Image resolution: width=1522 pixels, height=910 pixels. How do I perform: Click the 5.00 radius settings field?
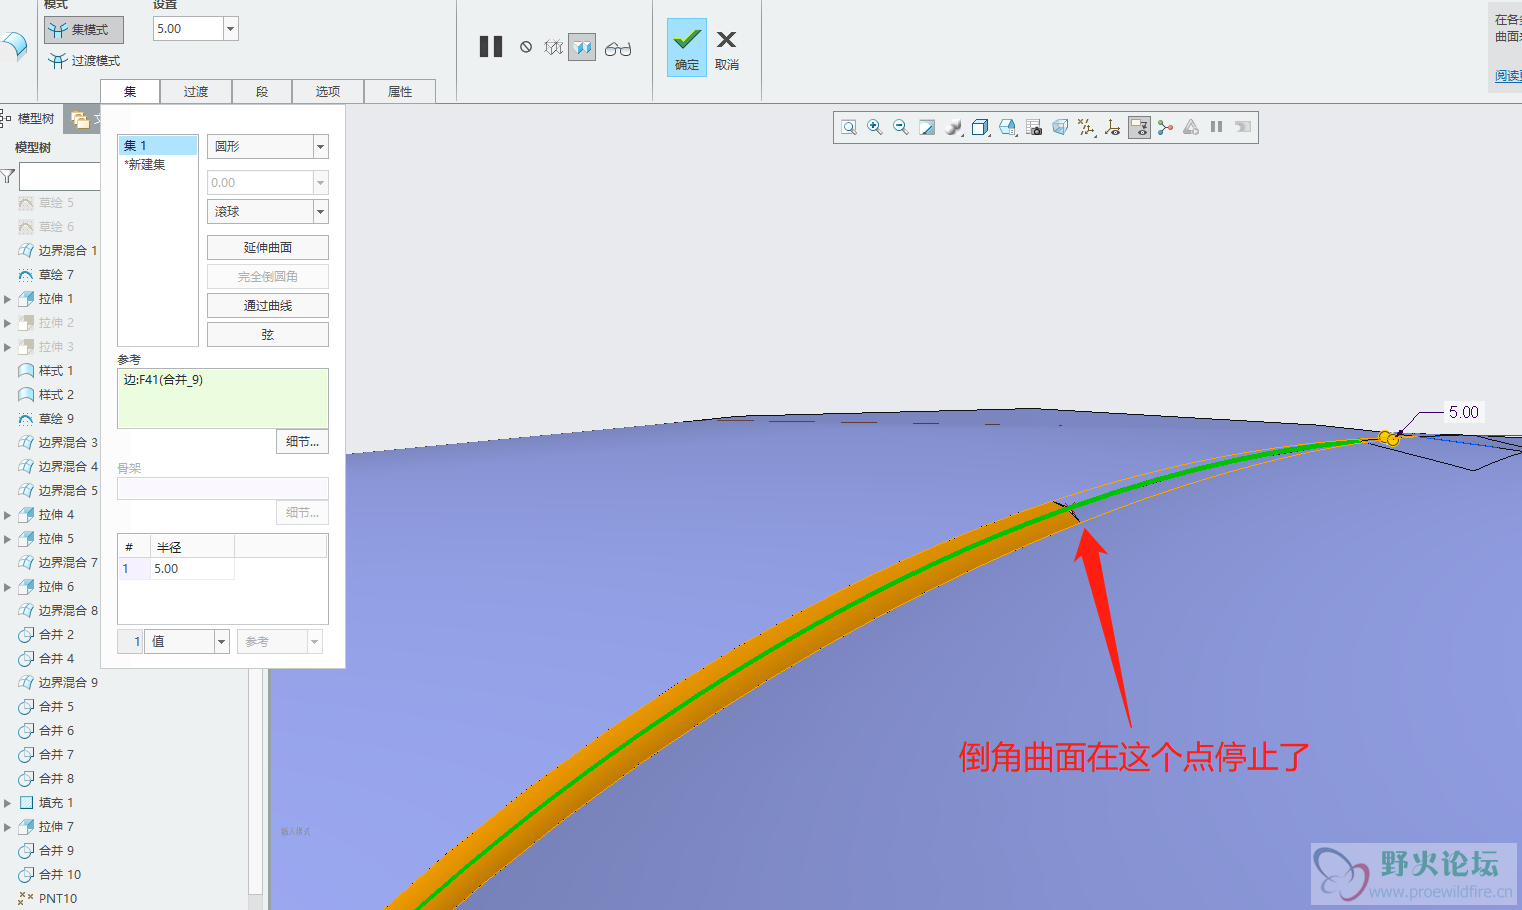188,29
